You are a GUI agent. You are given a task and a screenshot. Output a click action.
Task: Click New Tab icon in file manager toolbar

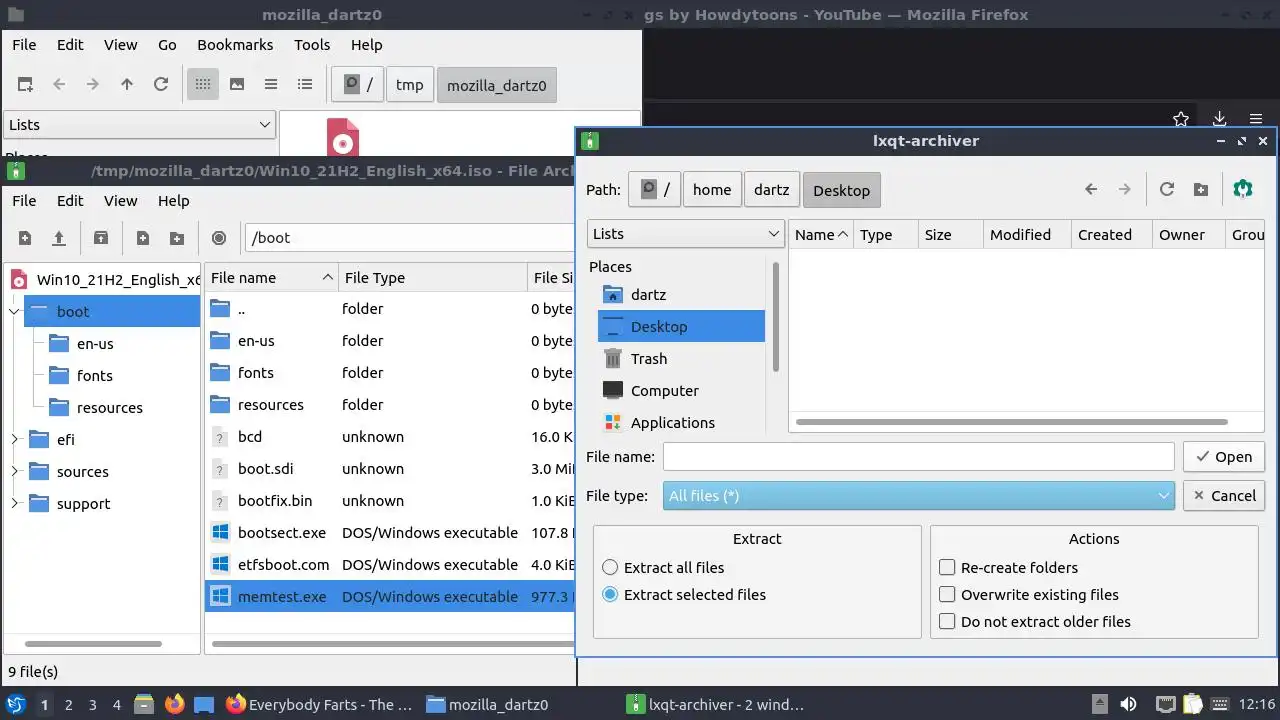pos(25,85)
